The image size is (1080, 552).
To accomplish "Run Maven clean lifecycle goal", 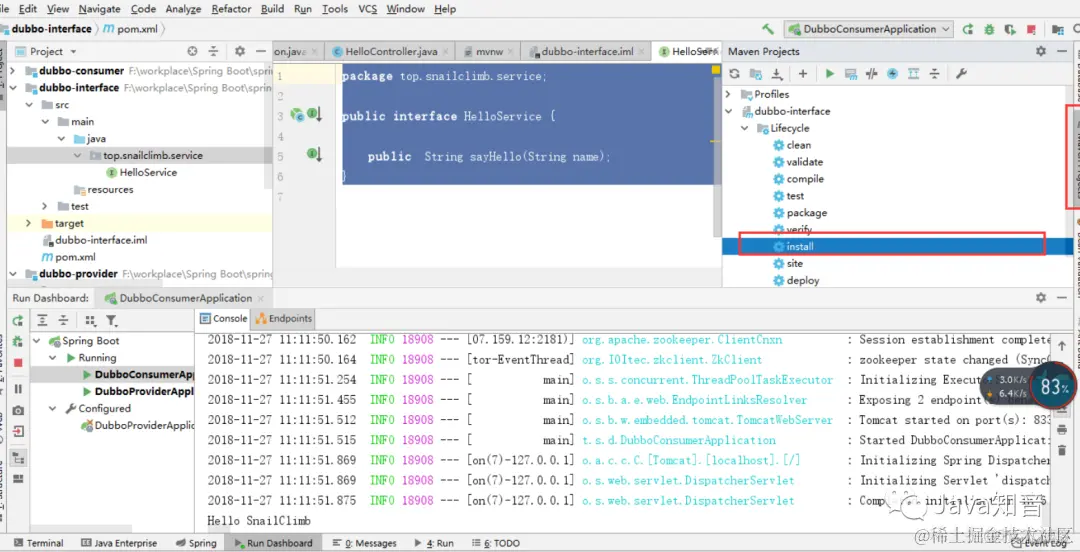I will [x=792, y=145].
